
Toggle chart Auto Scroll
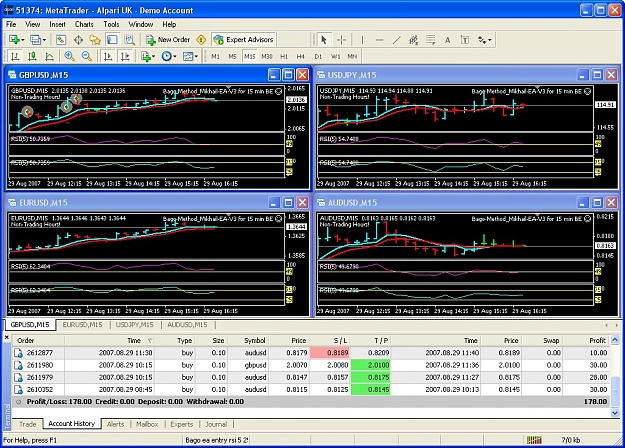(108, 56)
